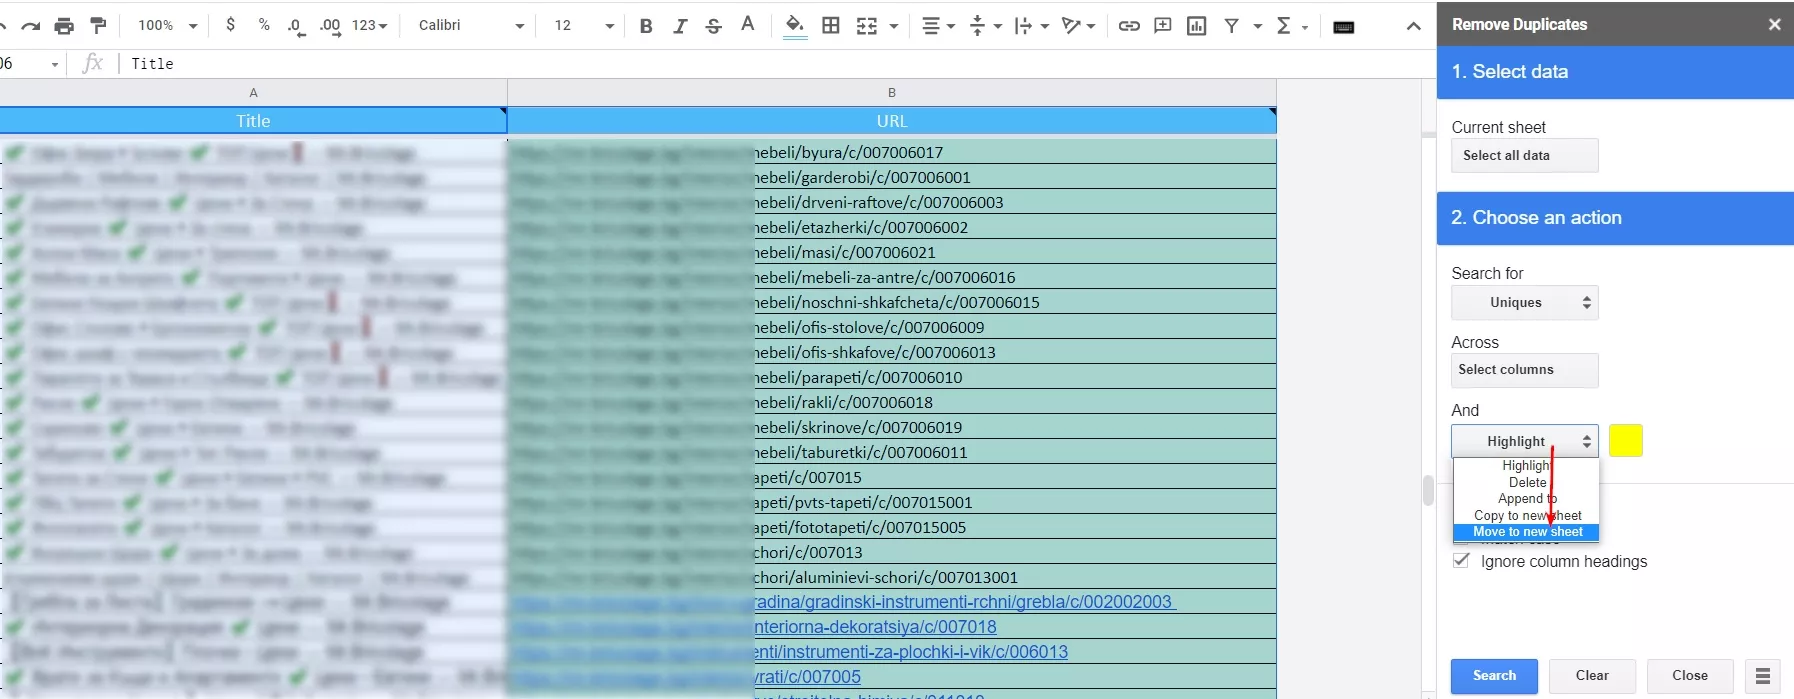Click the merge cells icon
This screenshot has width=1794, height=699.
tap(867, 26)
